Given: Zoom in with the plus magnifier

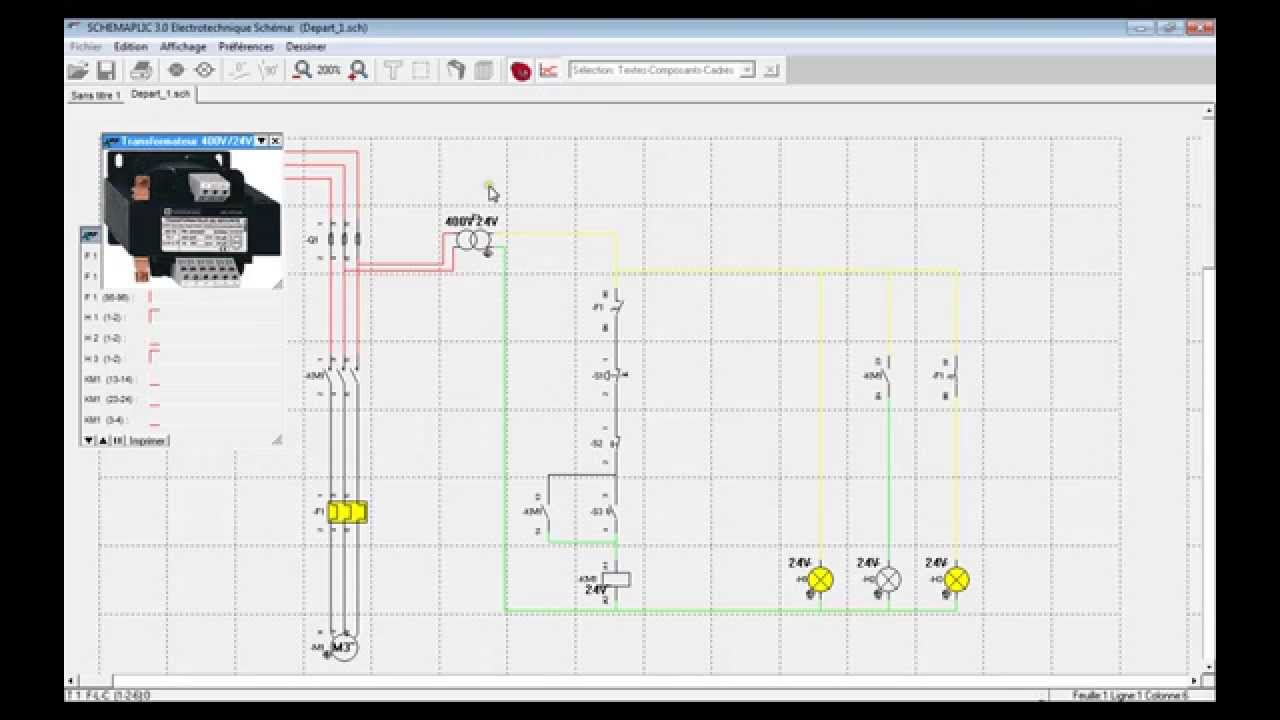Looking at the screenshot, I should tap(359, 70).
